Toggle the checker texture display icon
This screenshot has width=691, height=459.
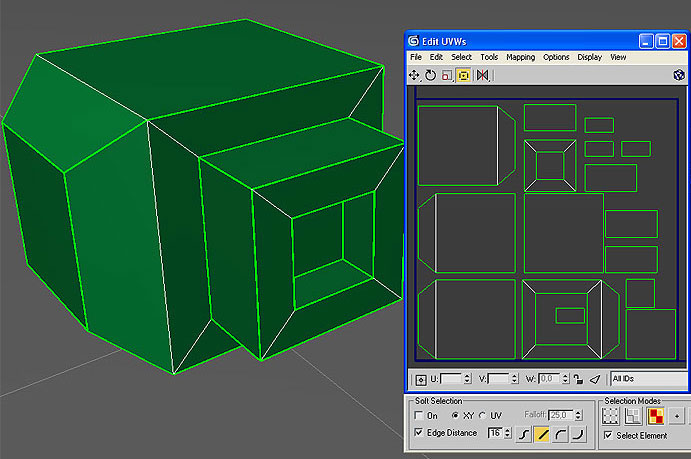tap(680, 75)
